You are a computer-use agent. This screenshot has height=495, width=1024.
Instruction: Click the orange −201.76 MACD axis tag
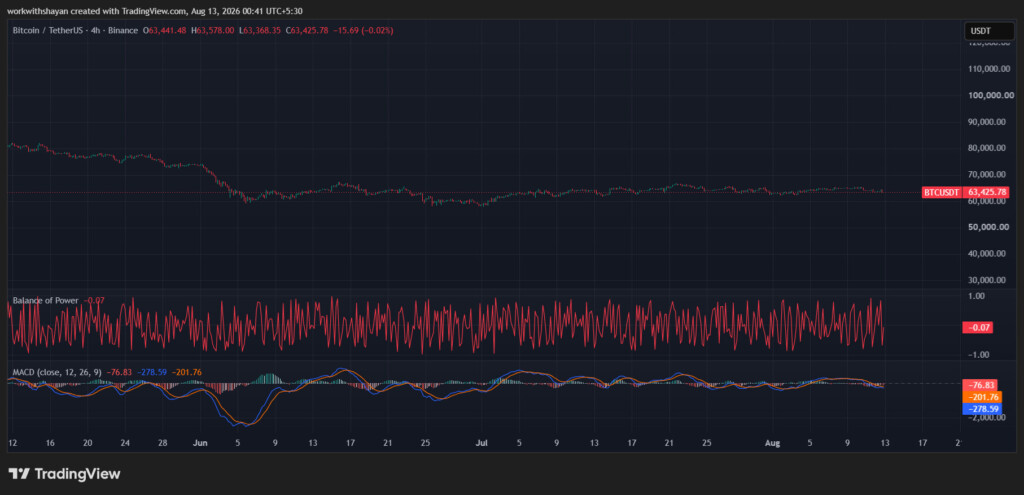(x=982, y=397)
